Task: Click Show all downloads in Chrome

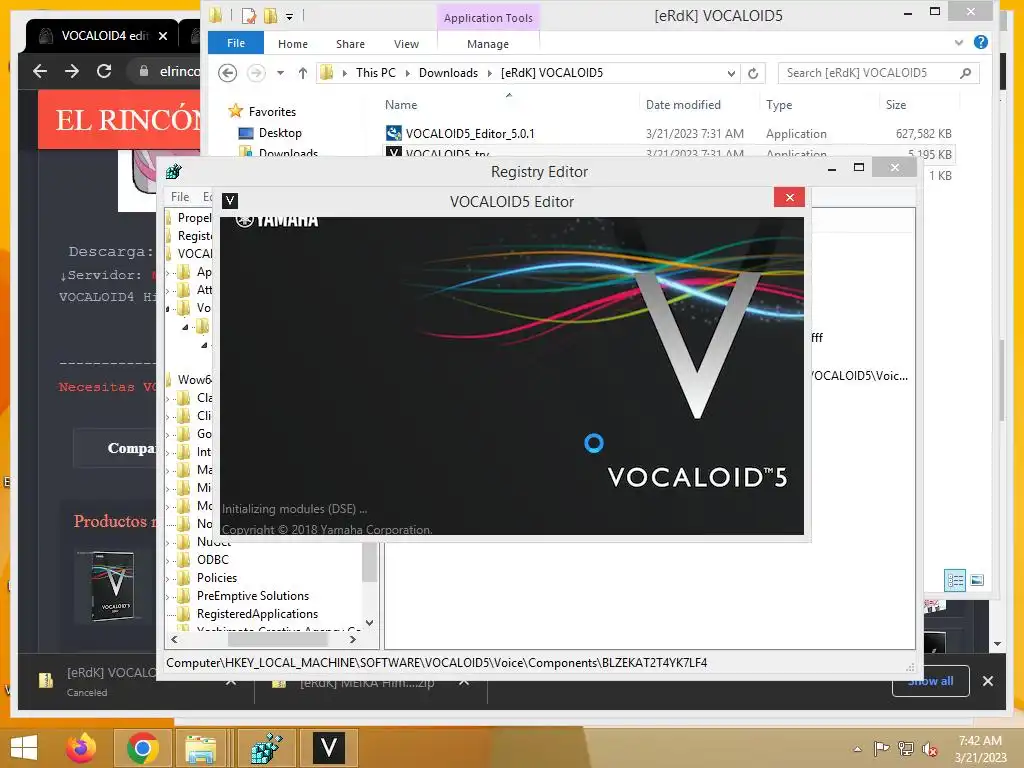Action: (x=931, y=681)
